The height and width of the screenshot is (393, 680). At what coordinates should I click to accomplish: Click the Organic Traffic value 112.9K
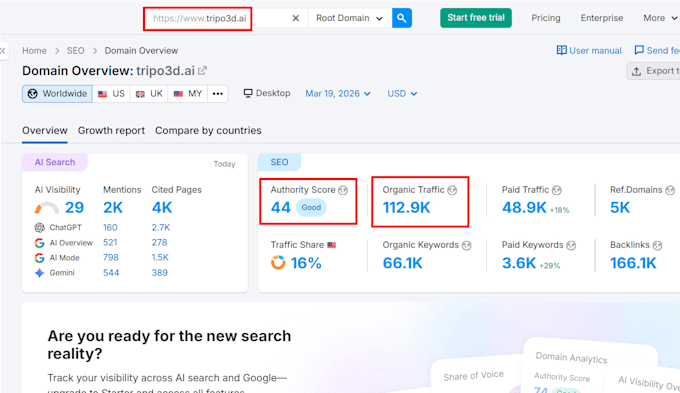(x=406, y=208)
